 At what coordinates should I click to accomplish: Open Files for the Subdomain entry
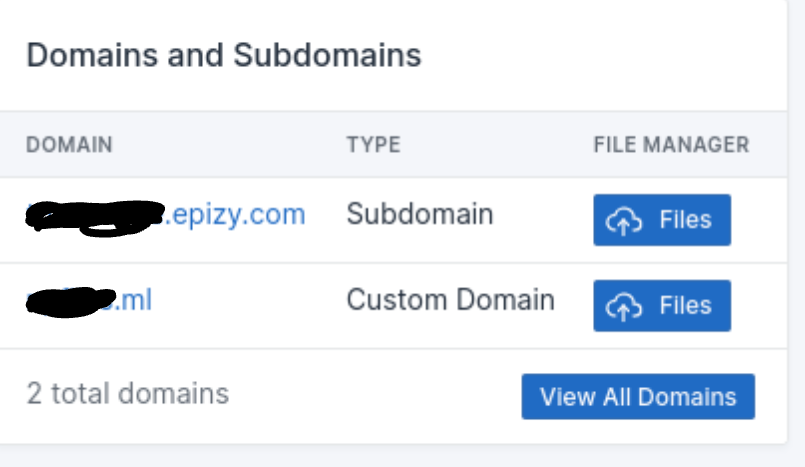(x=662, y=220)
